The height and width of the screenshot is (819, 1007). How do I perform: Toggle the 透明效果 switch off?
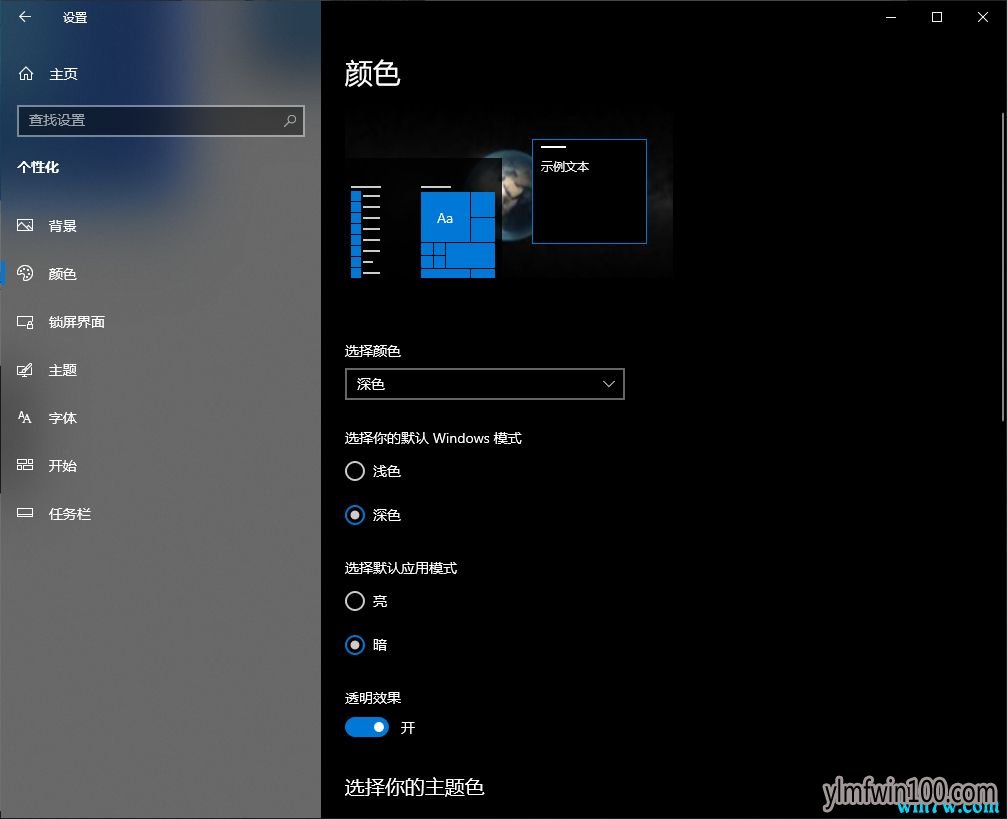[x=367, y=727]
